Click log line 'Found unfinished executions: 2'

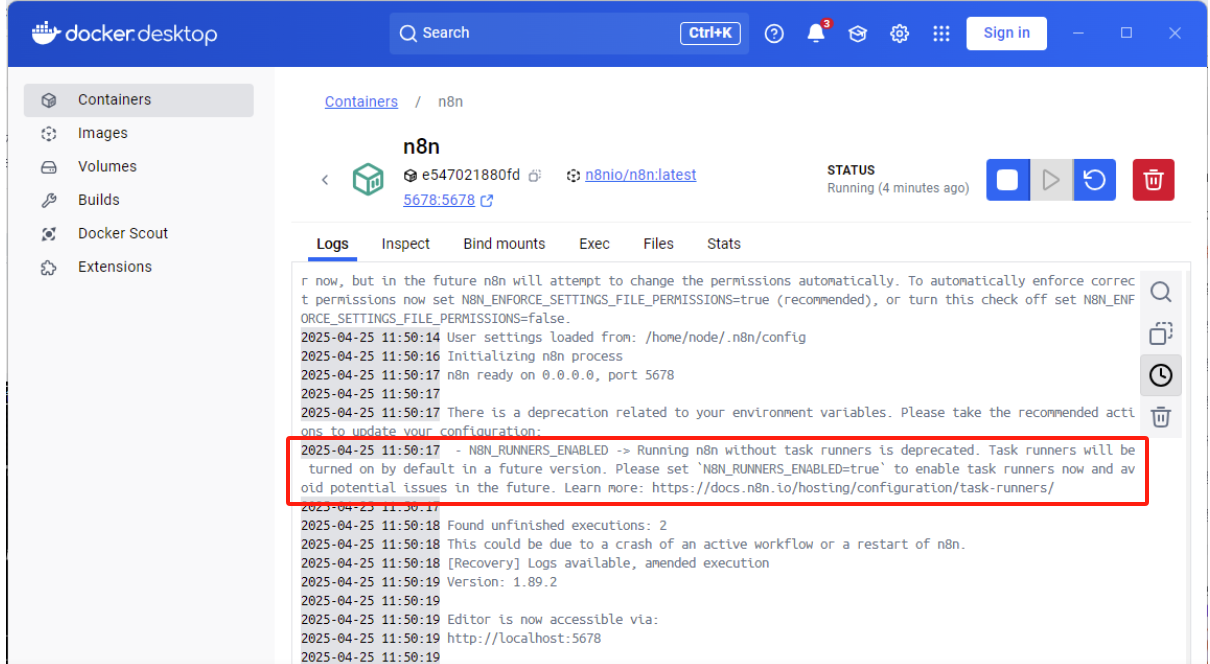coord(557,525)
